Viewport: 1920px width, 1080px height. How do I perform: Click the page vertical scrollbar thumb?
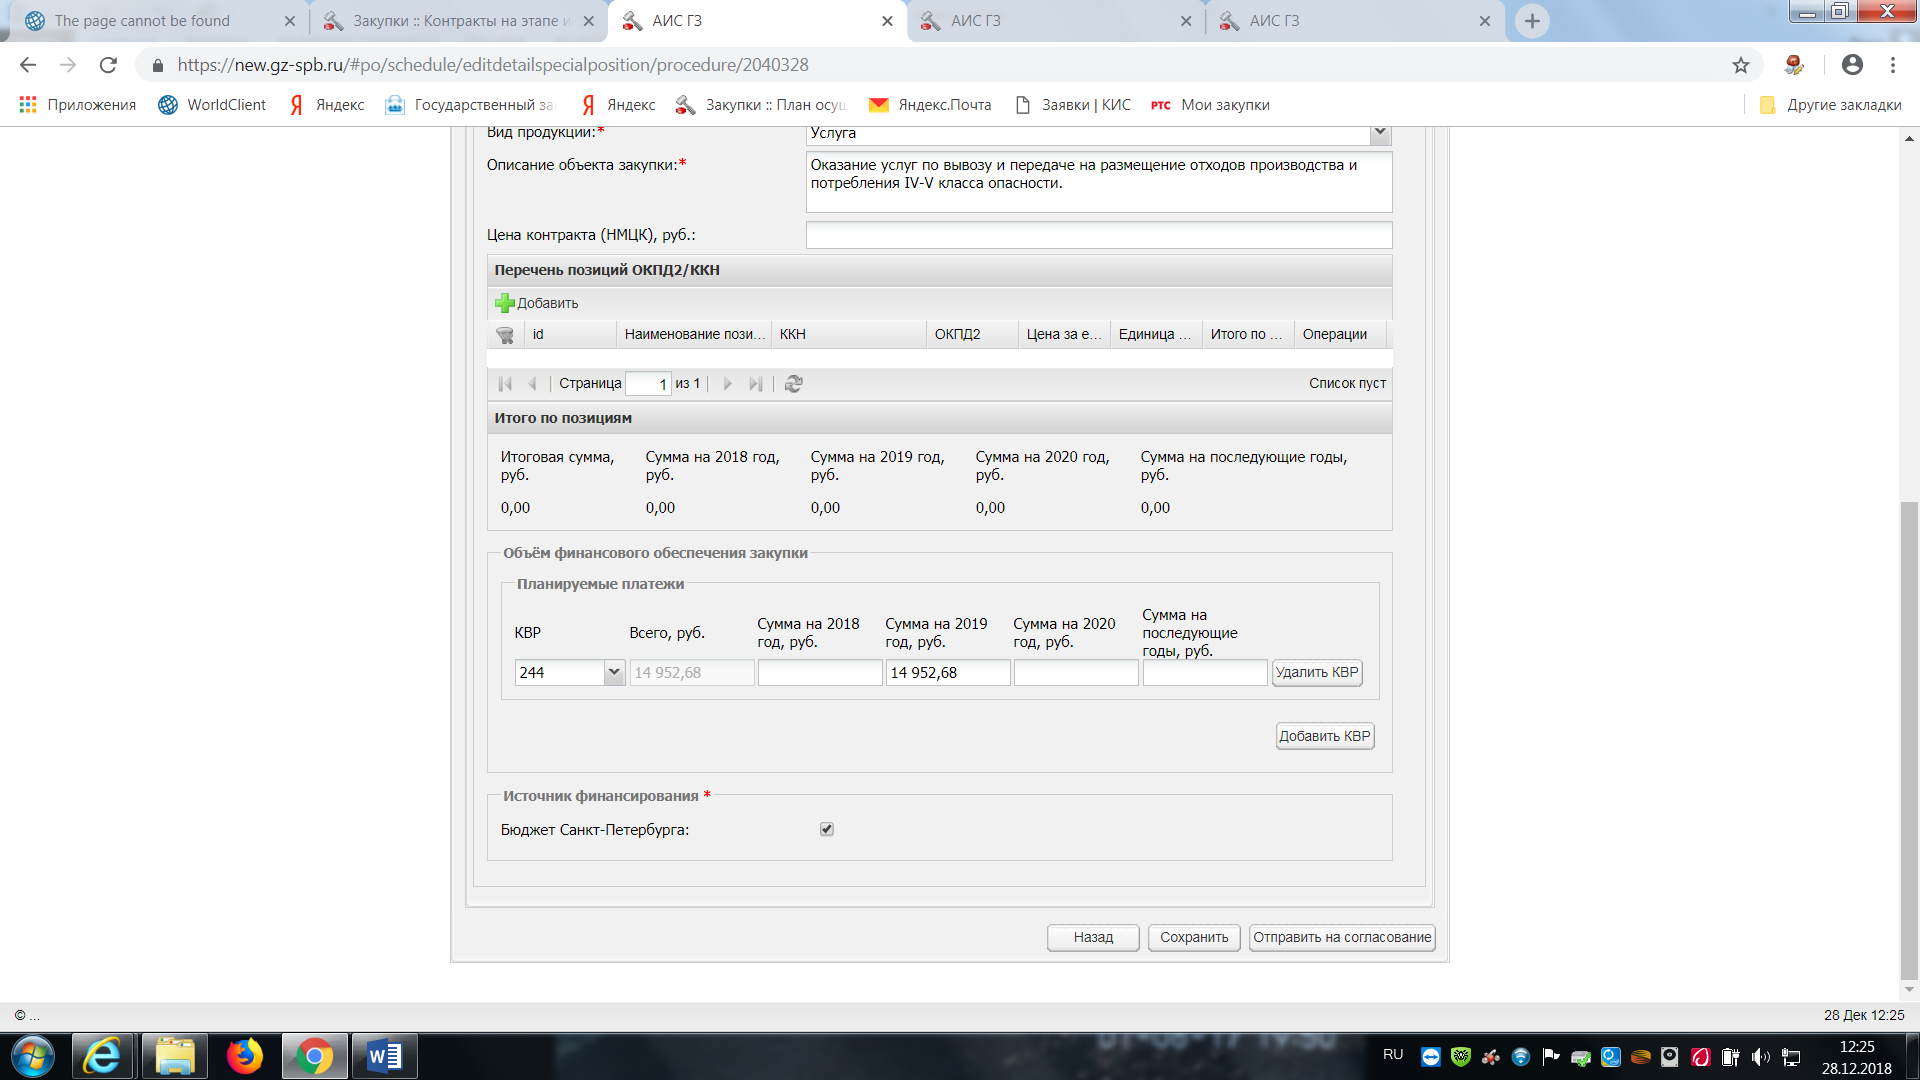1909,740
